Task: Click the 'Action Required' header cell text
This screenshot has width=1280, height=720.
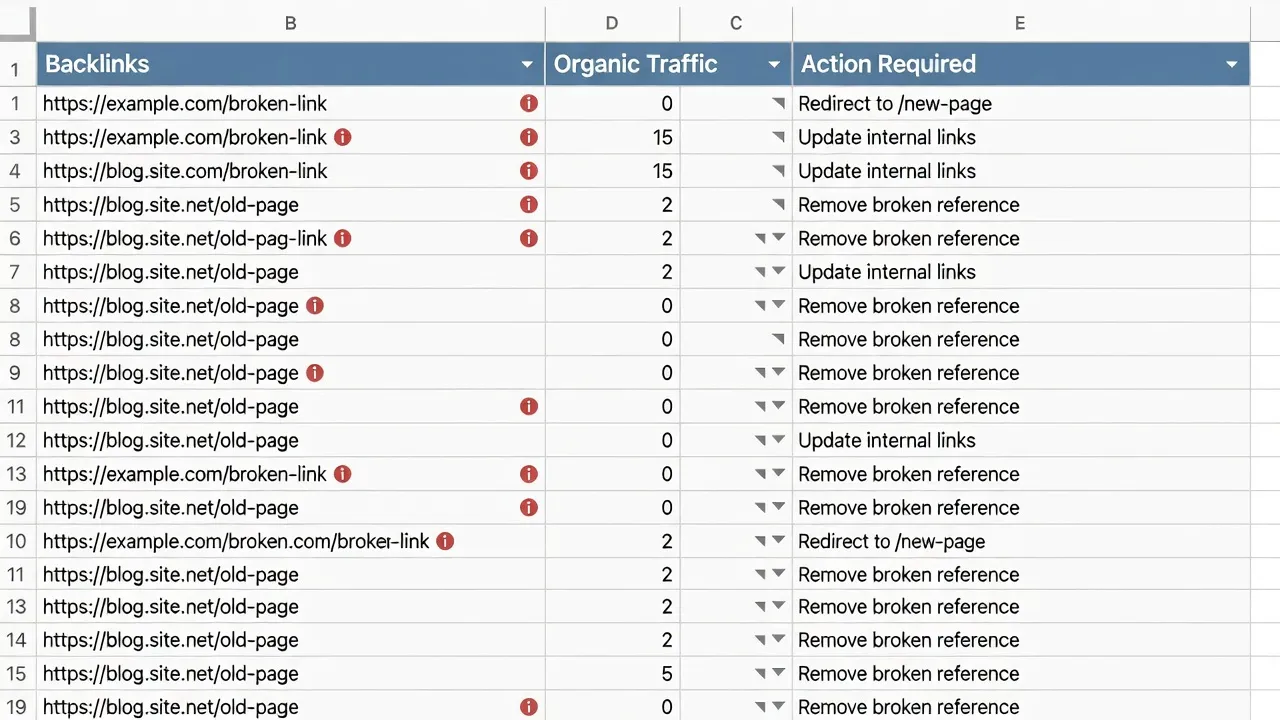Action: pyautogui.click(x=888, y=65)
